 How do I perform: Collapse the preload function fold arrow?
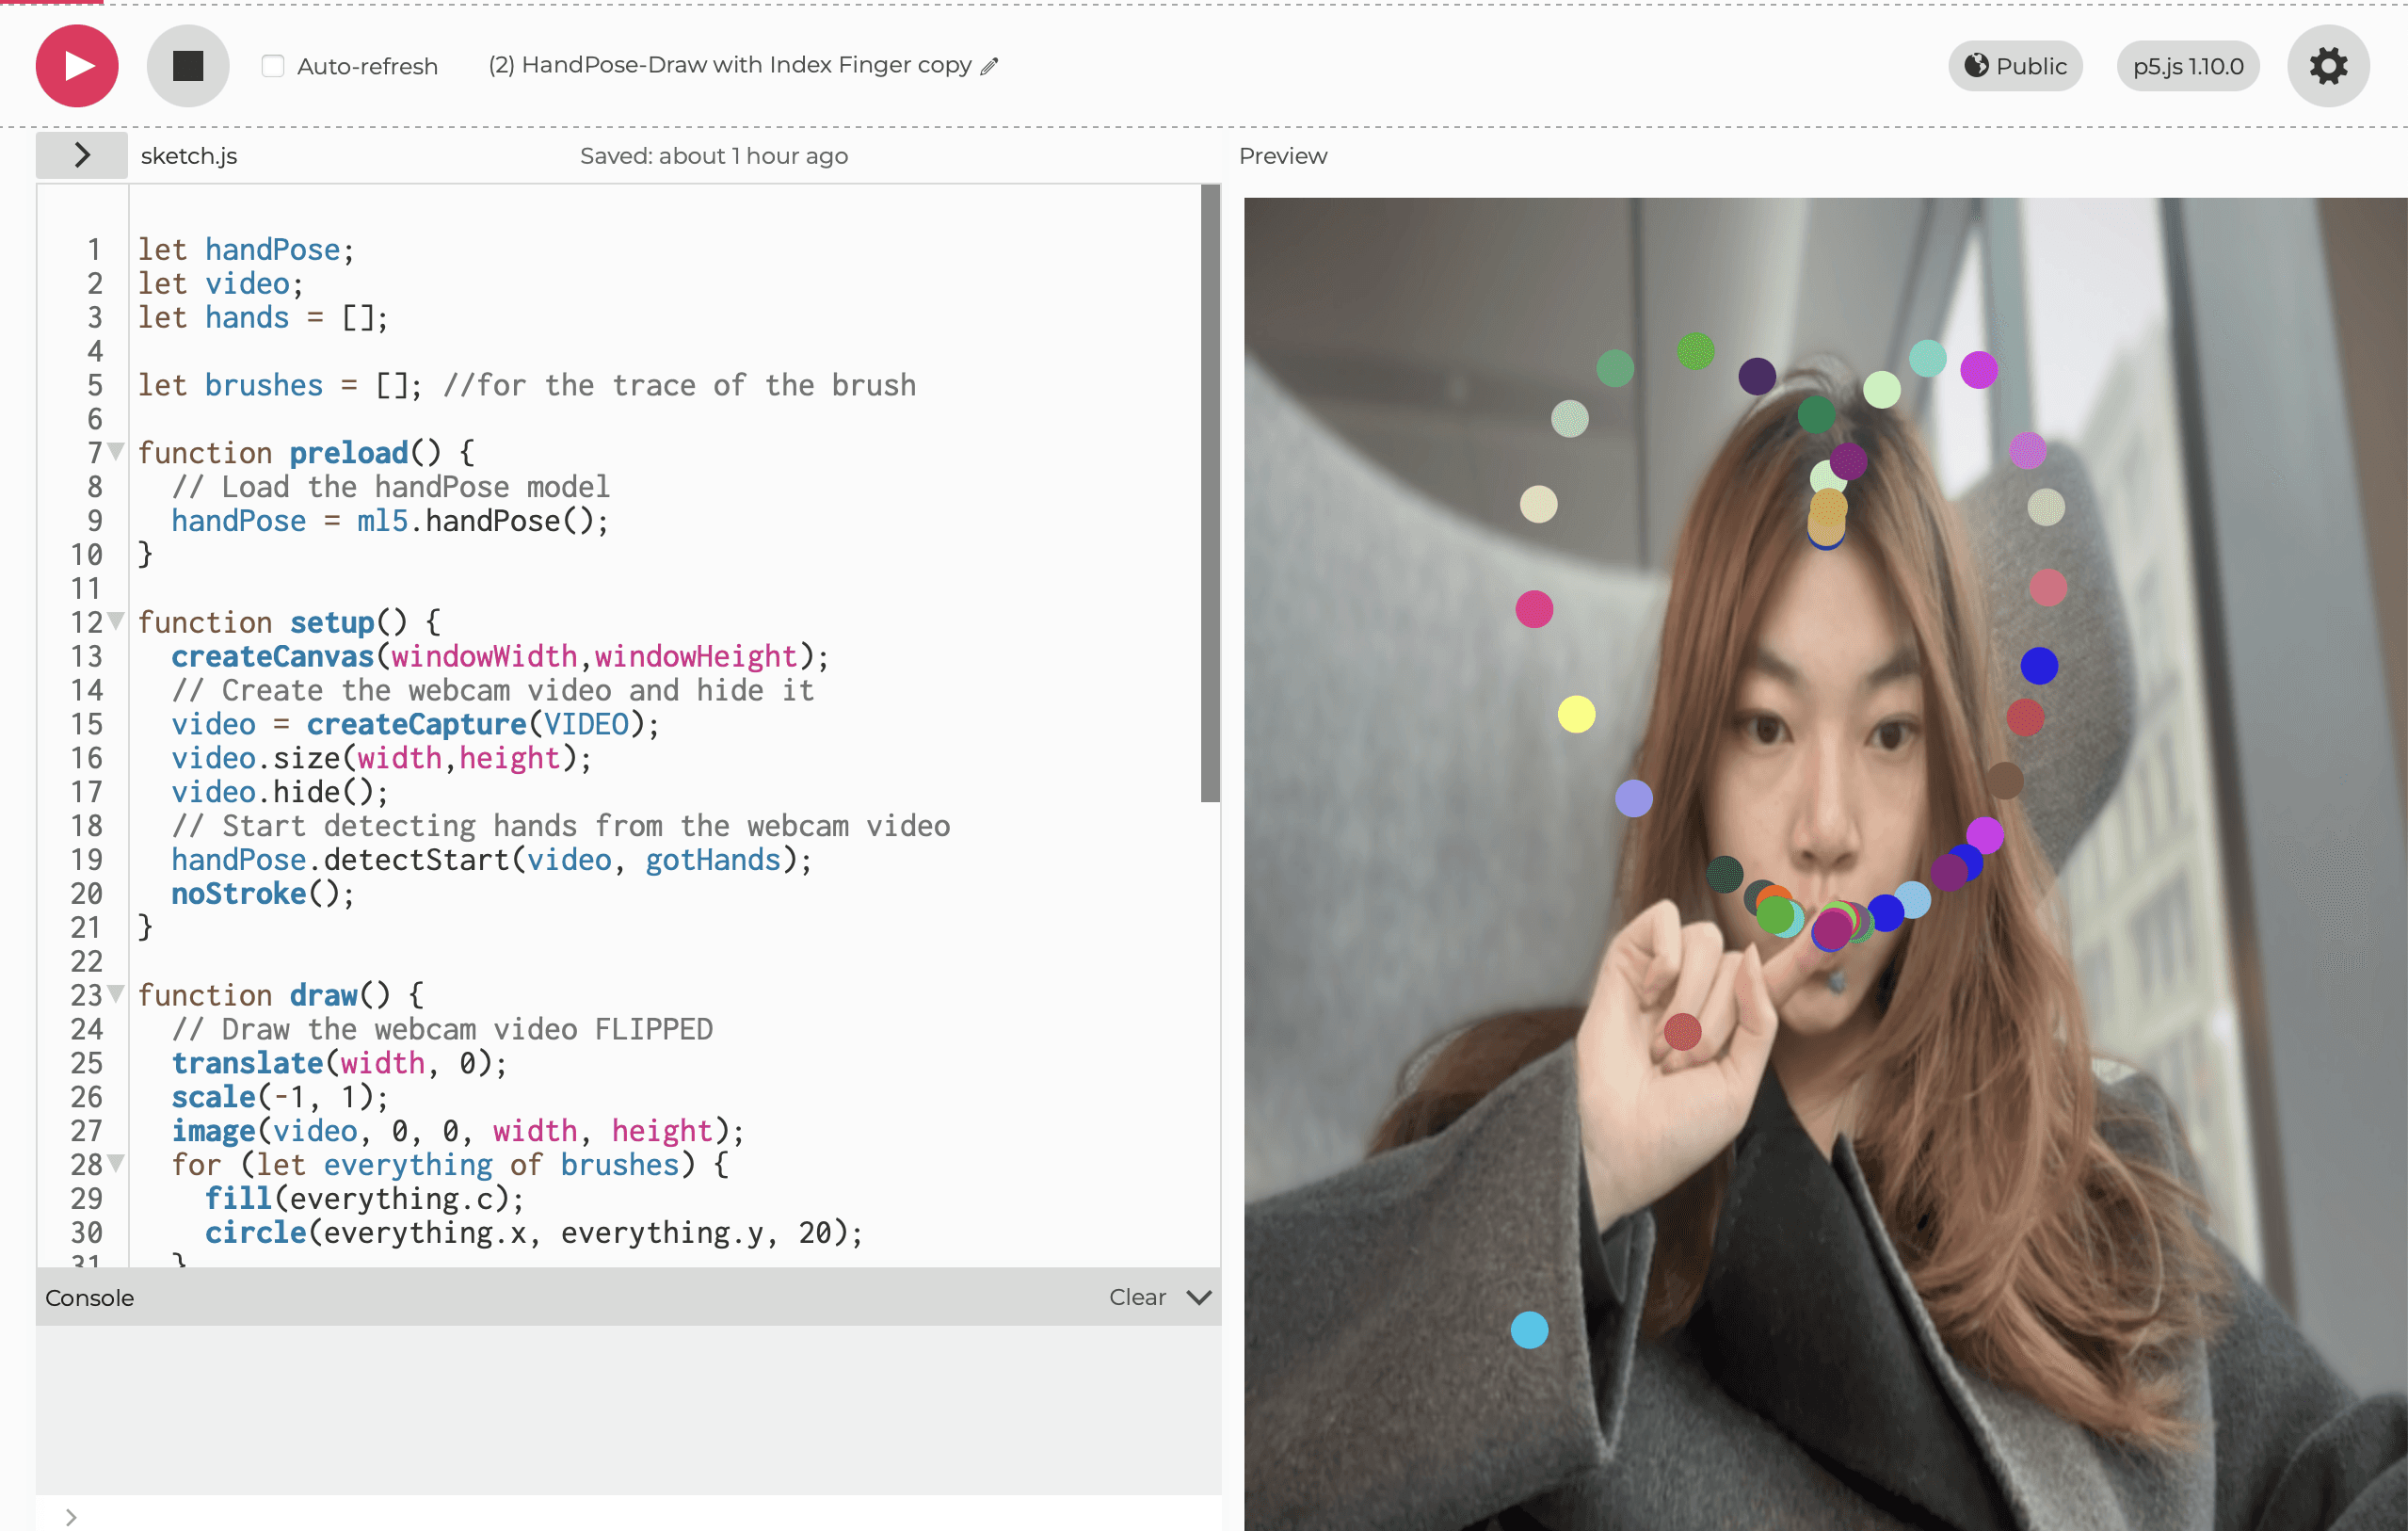point(116,452)
